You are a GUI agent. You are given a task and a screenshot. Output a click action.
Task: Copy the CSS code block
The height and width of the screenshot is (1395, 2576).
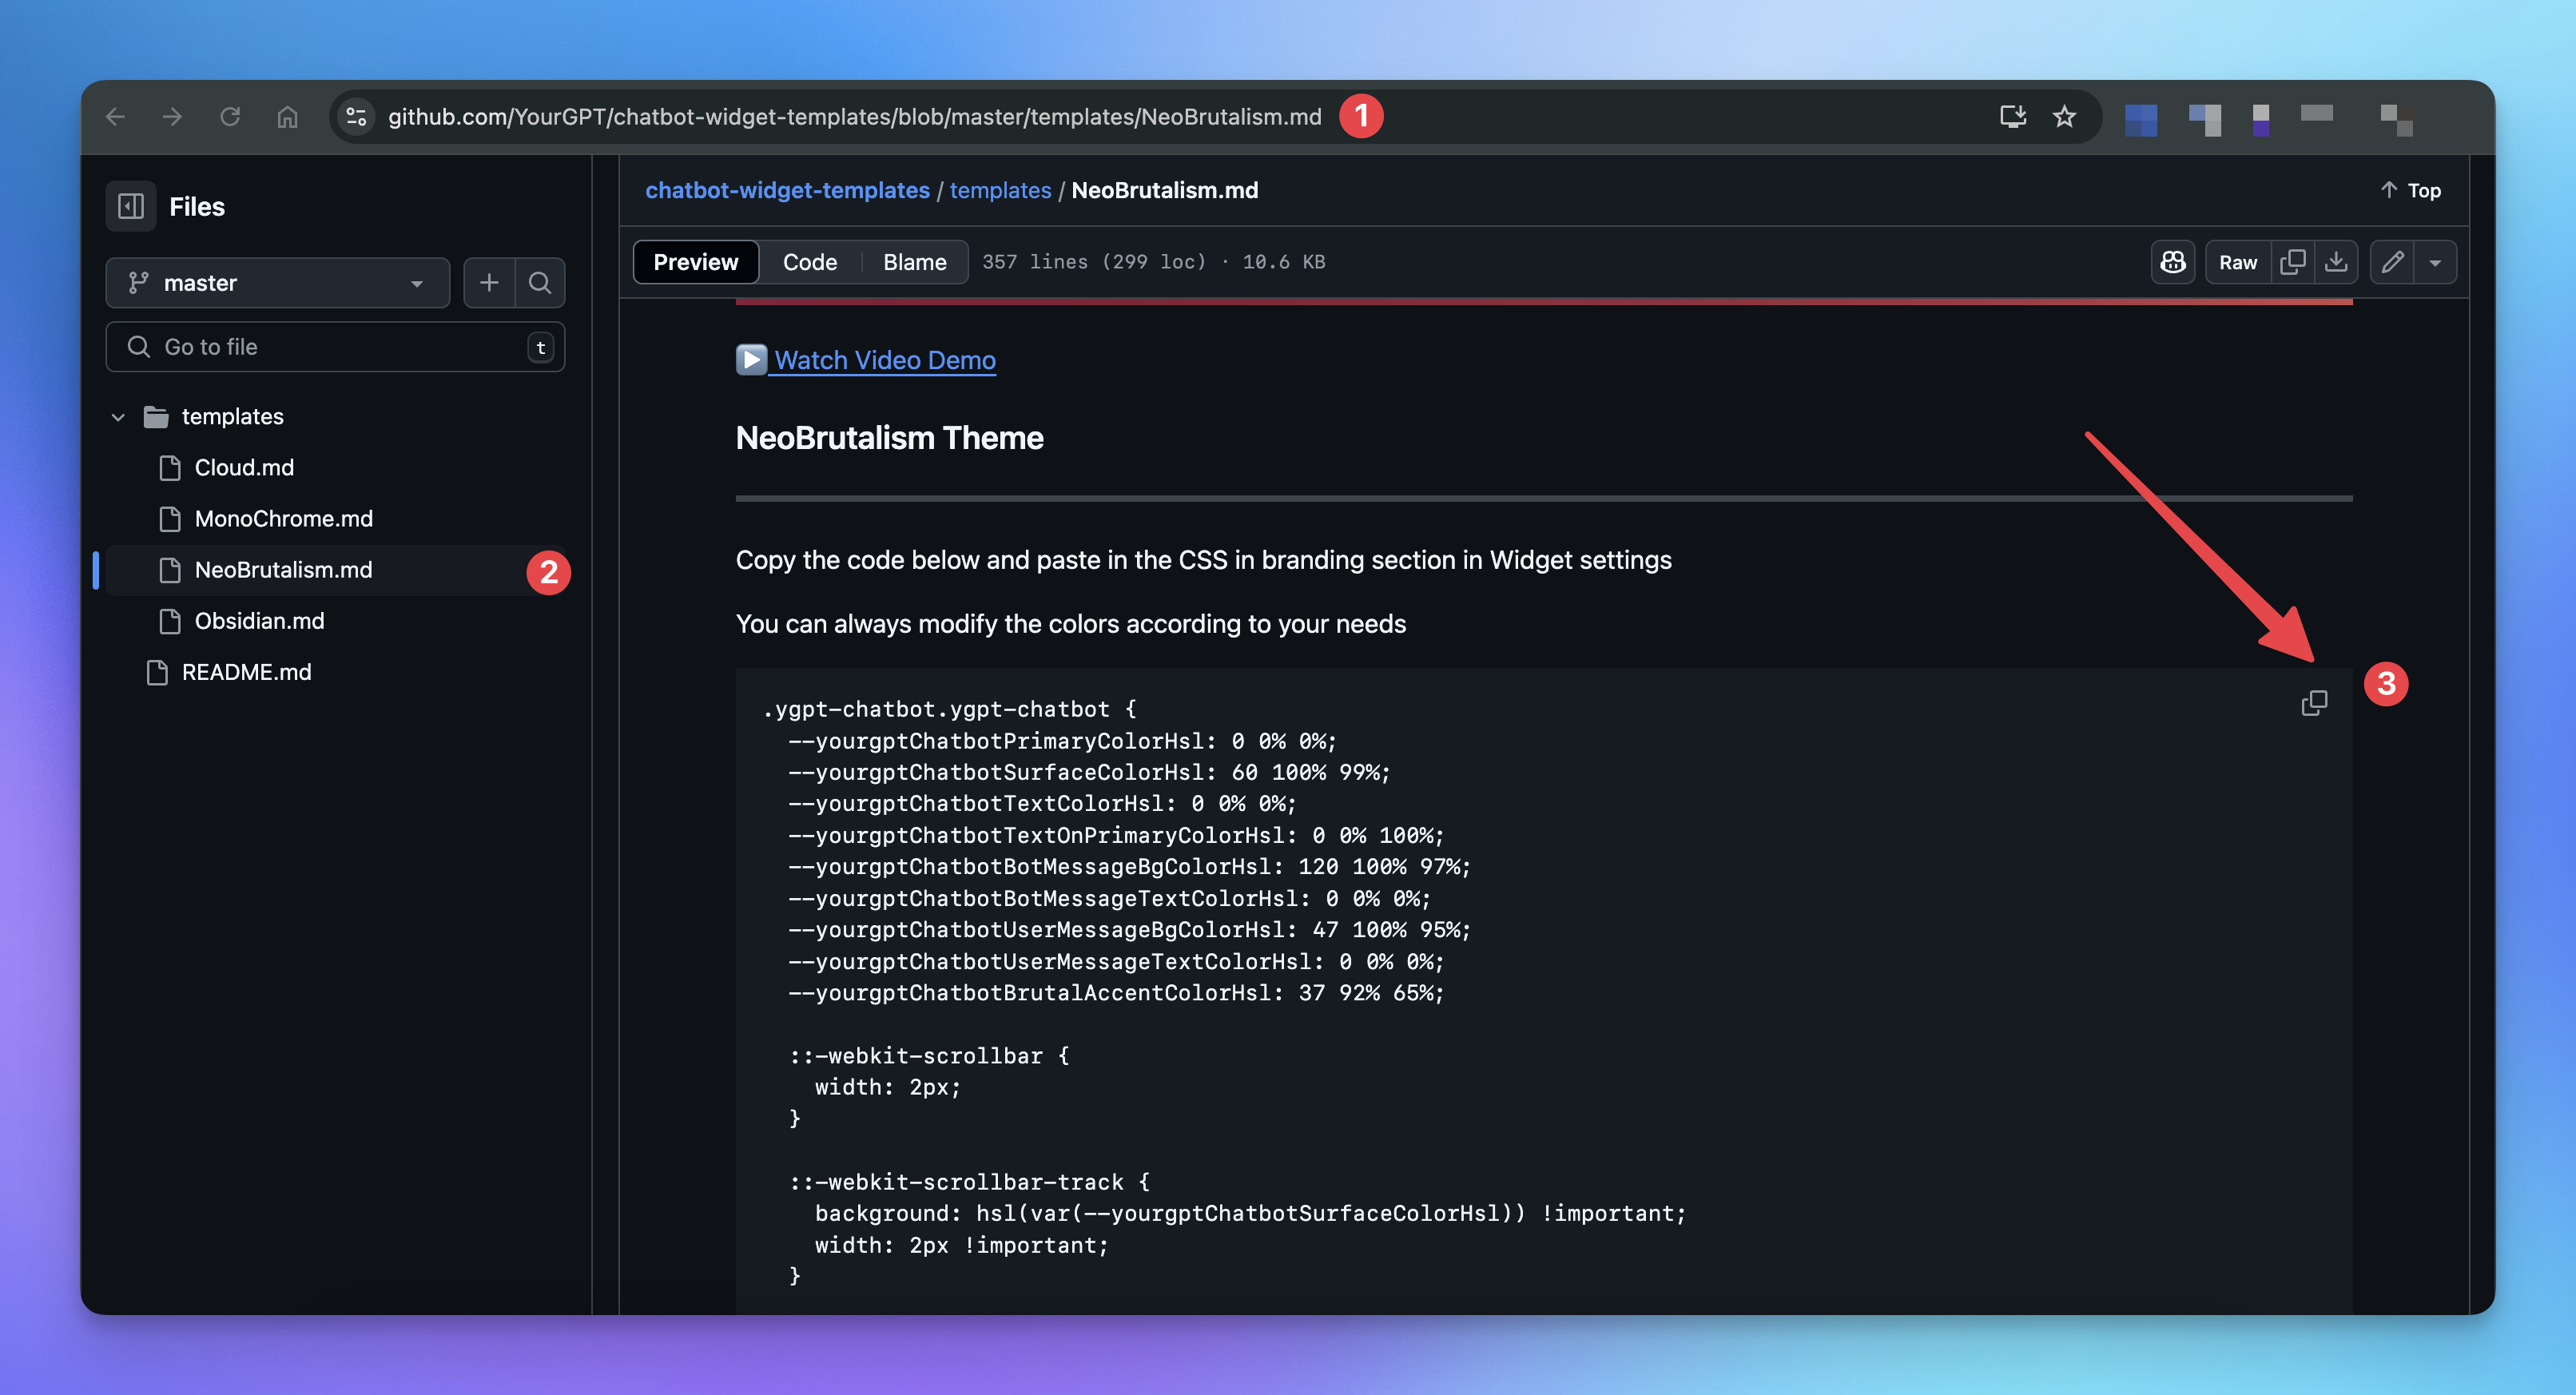pyautogui.click(x=2314, y=703)
